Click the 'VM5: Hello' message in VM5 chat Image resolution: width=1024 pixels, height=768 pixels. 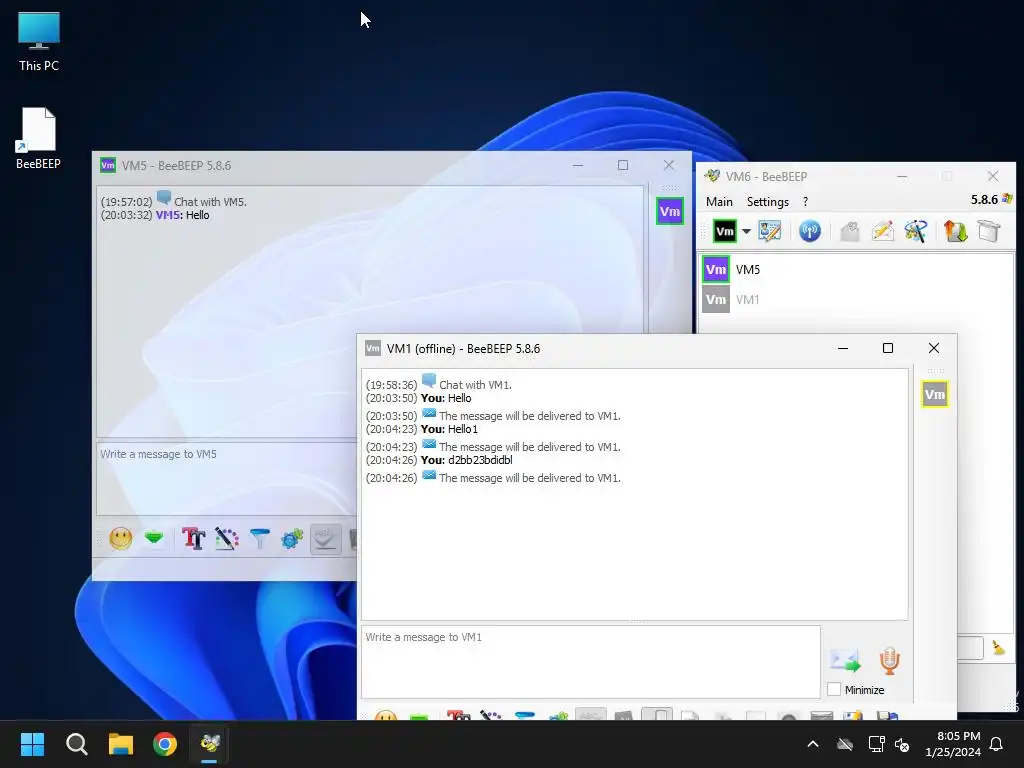point(182,215)
